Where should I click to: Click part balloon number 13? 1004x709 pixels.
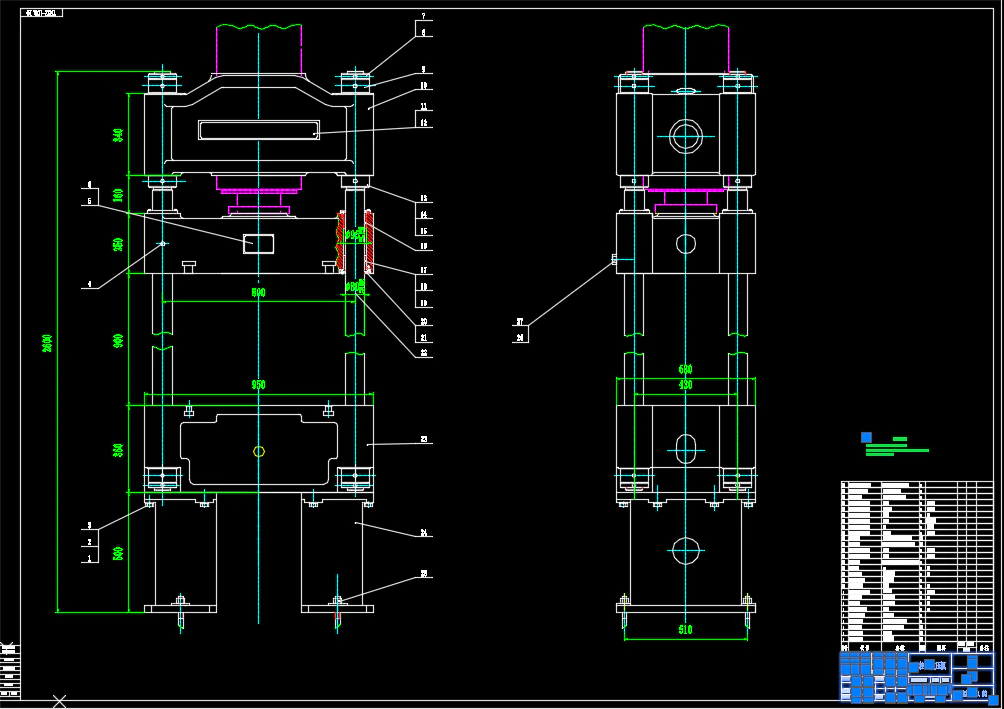[423, 199]
